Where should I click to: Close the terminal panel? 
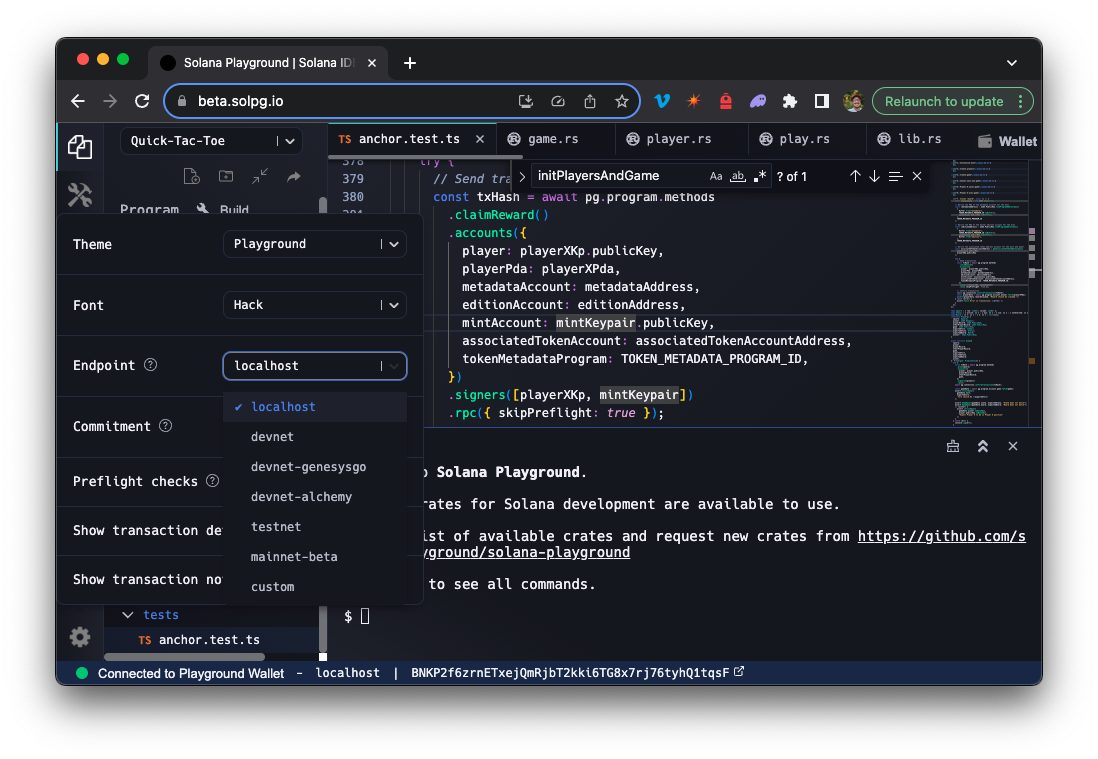click(x=1013, y=446)
